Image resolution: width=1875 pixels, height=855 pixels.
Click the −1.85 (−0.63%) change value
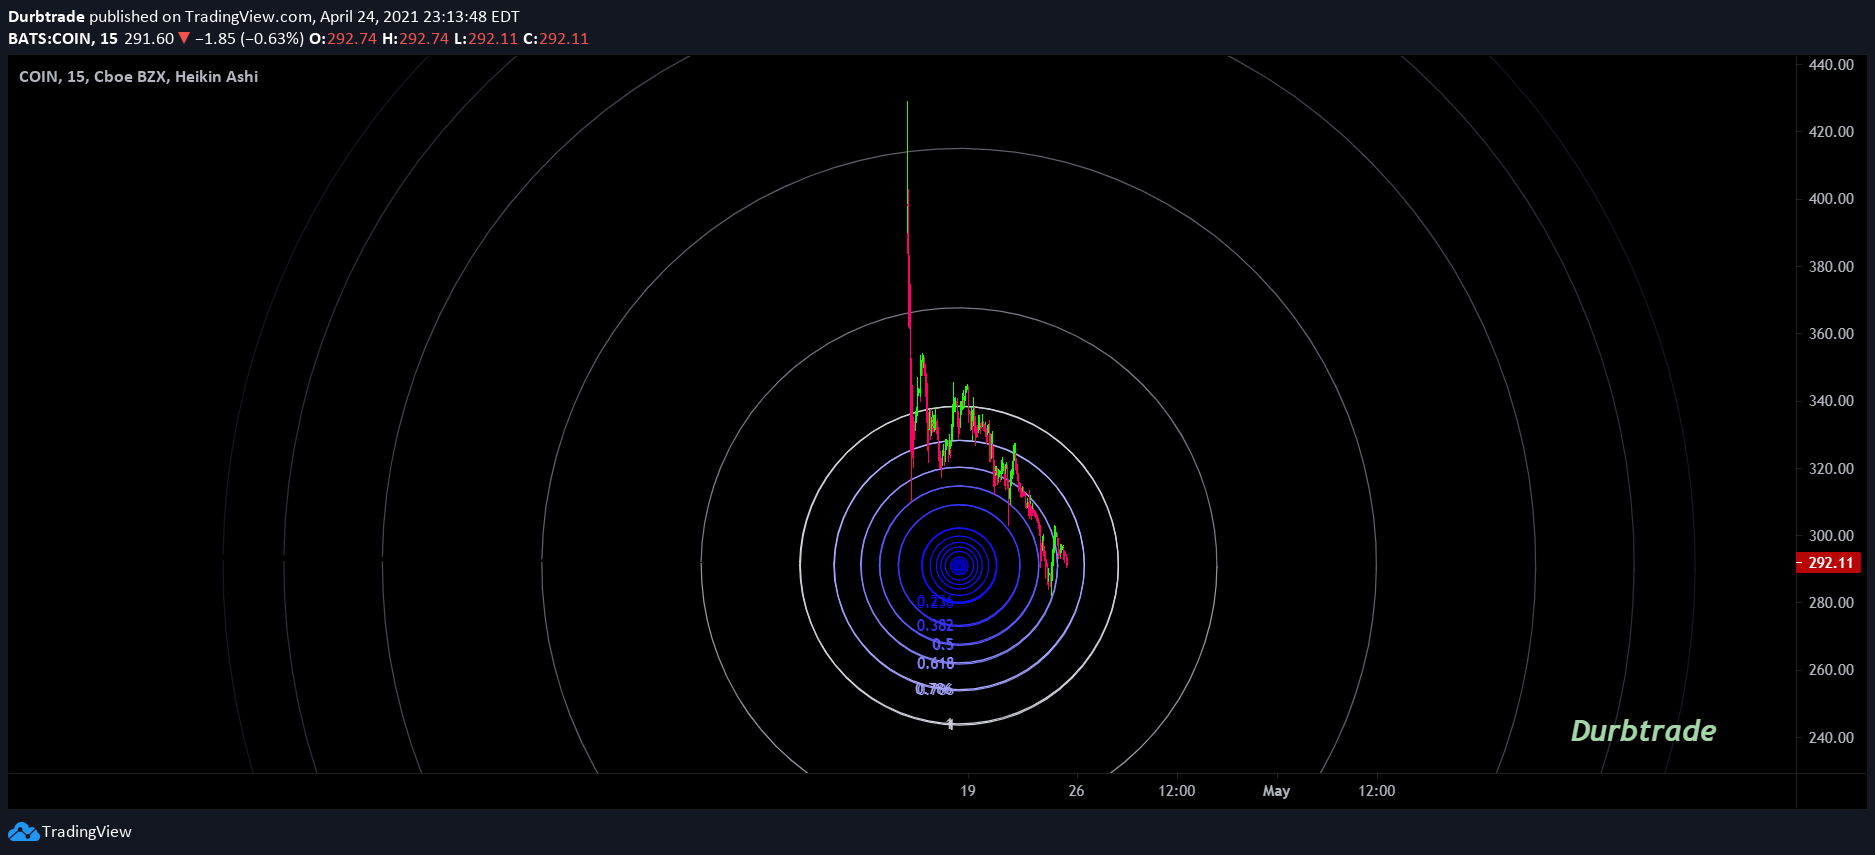[249, 38]
